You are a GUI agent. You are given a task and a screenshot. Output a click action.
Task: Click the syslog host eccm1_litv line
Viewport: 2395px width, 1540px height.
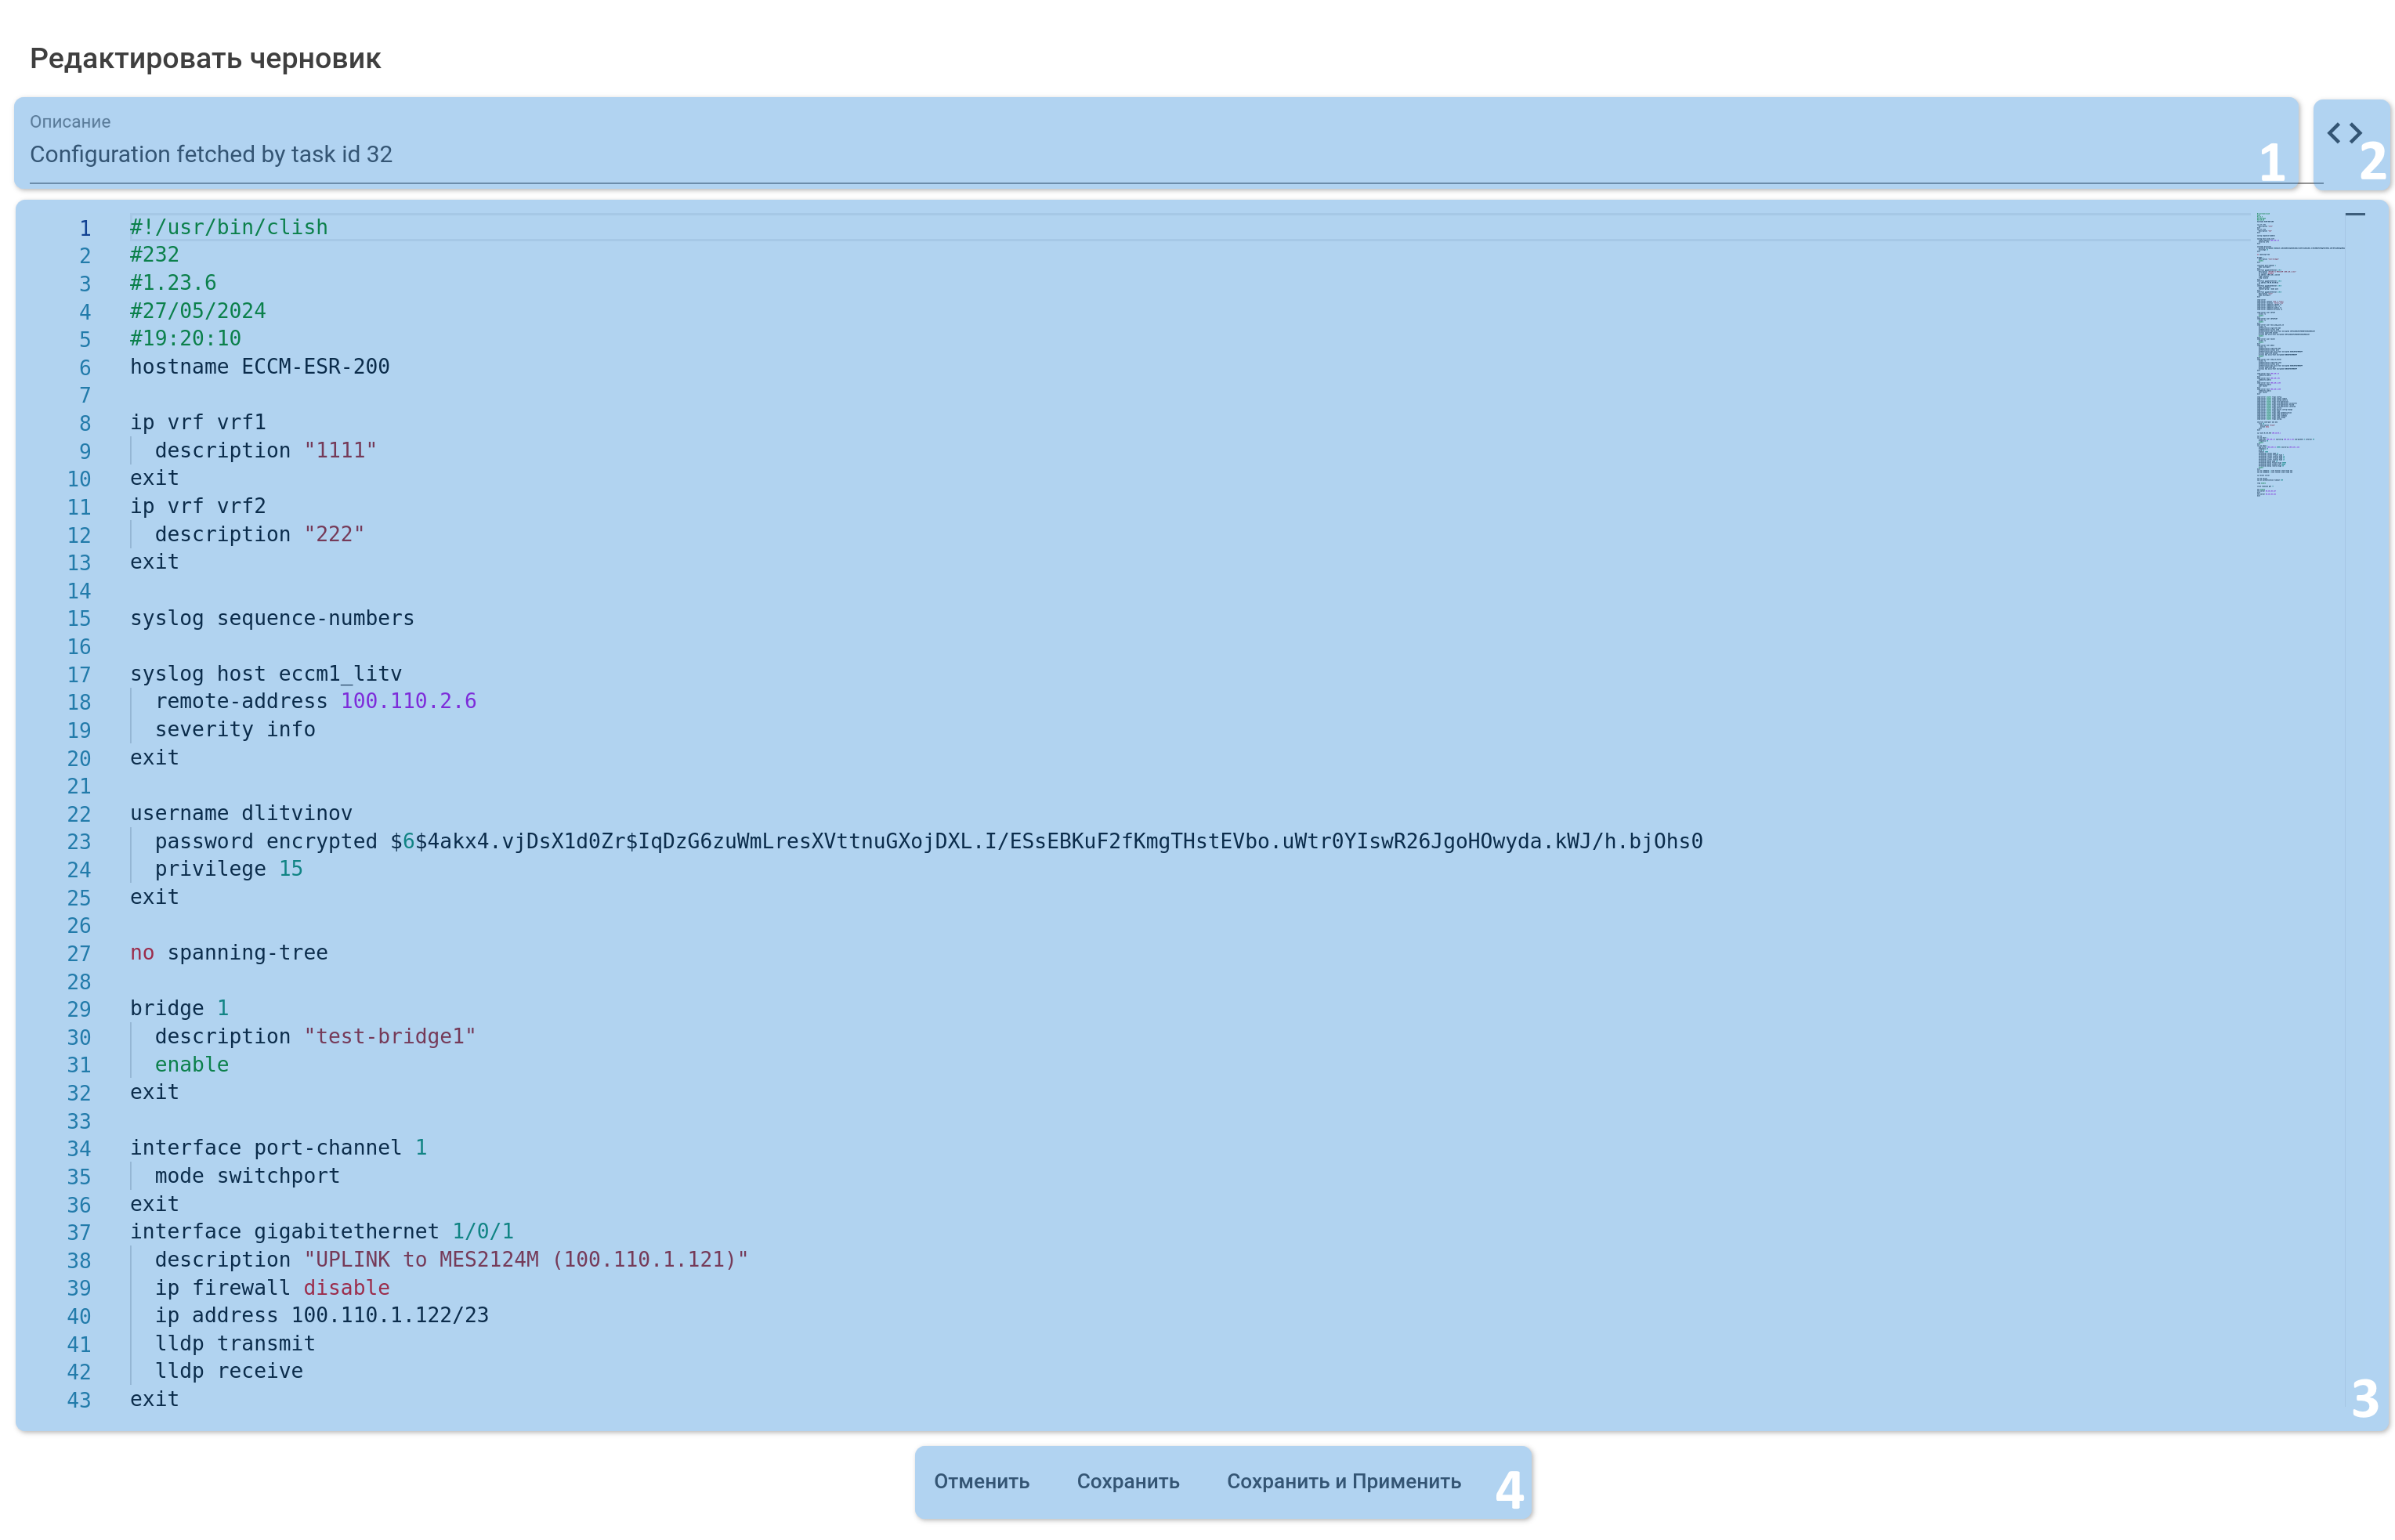click(266, 674)
